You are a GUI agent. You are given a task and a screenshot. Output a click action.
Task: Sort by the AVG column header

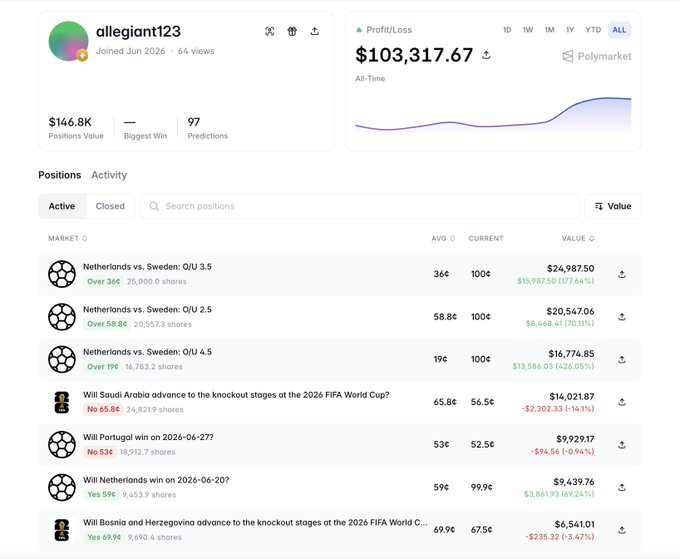tap(443, 239)
